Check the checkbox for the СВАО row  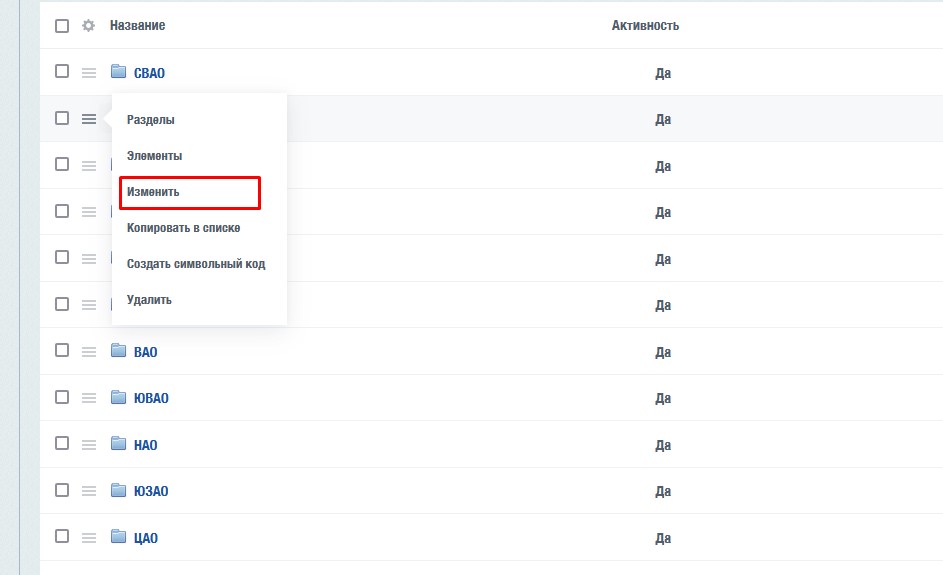point(62,72)
